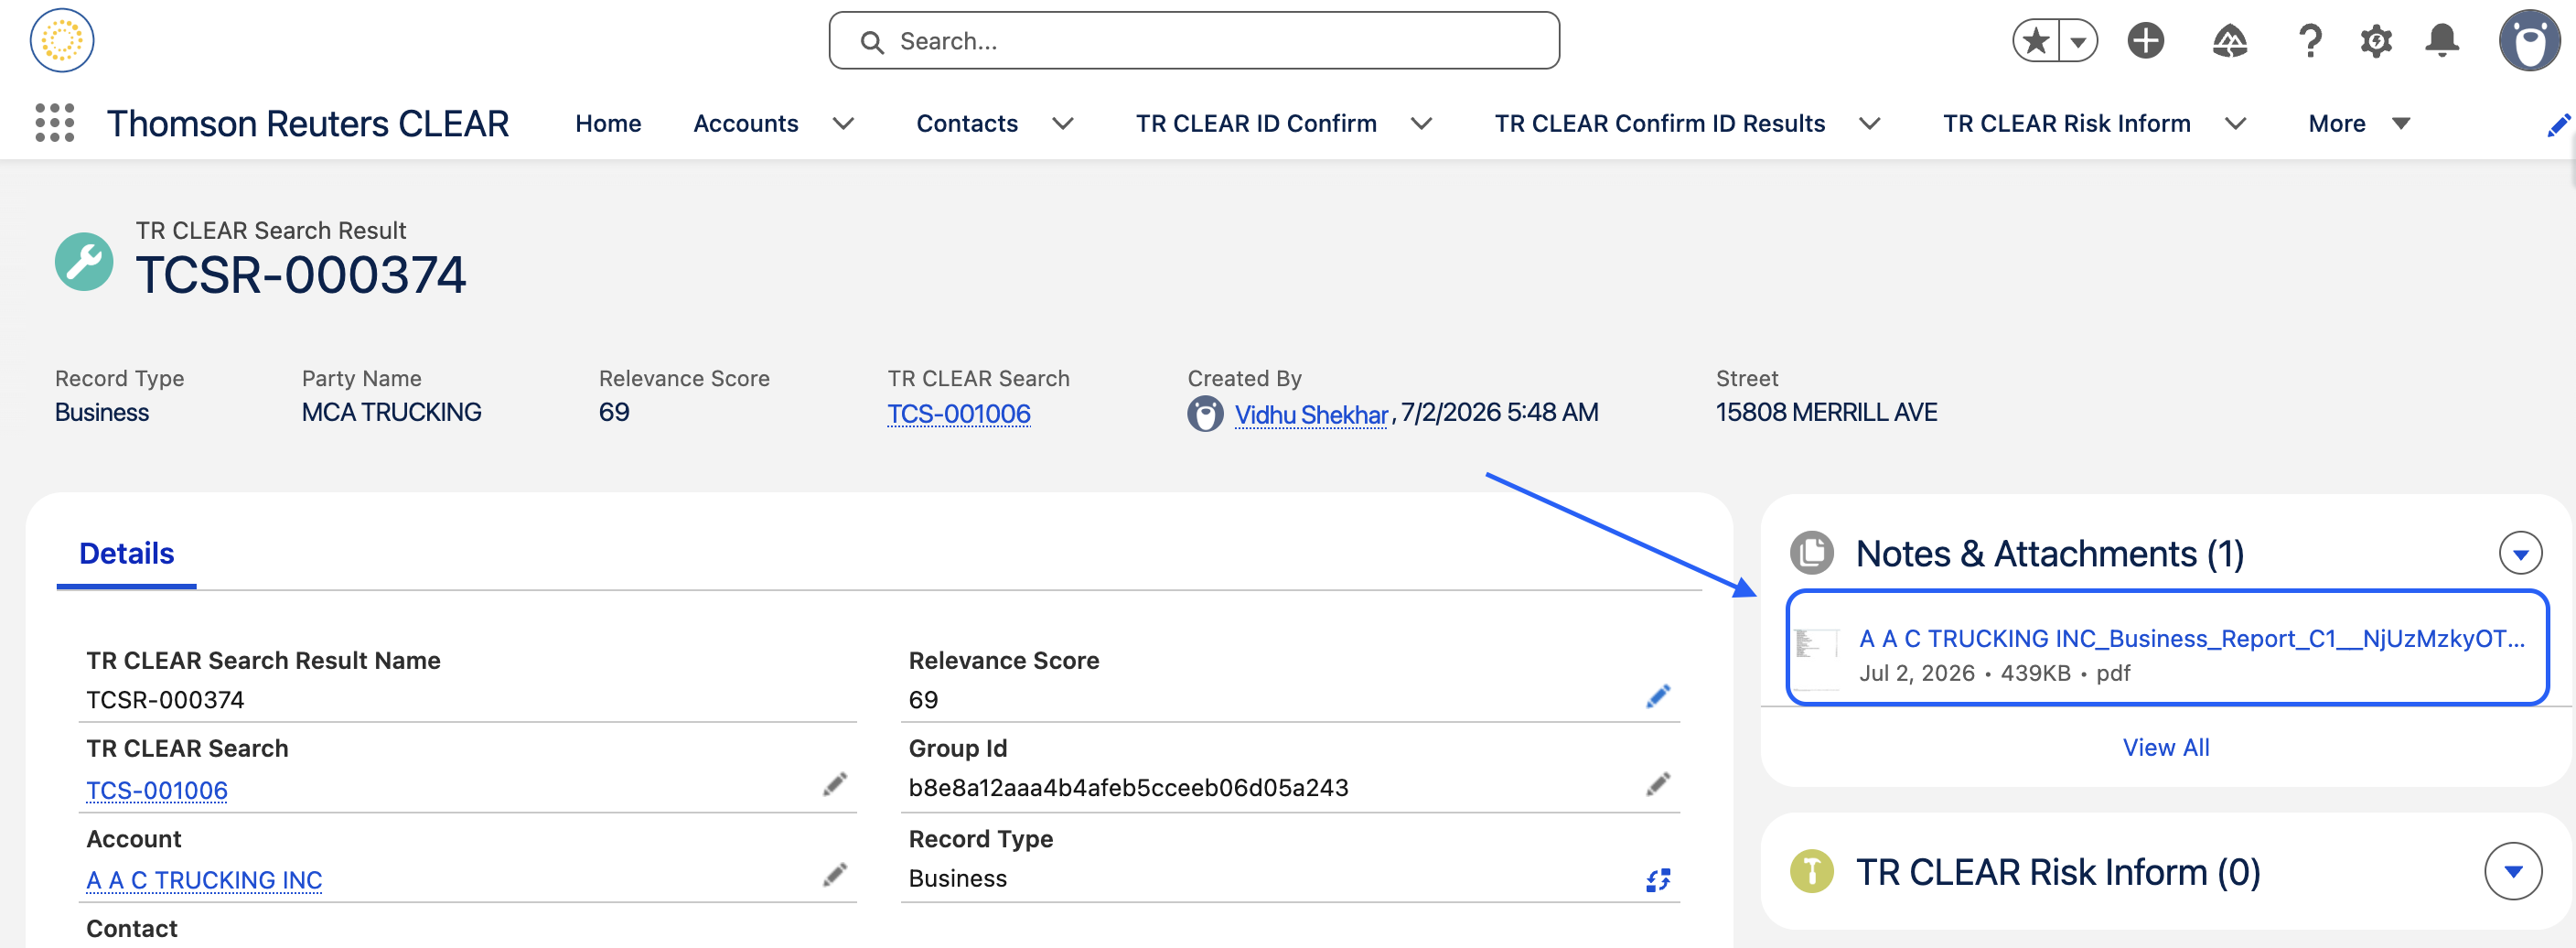
Task: Click the Street value 15808 MERRILL AVE
Action: coord(1826,412)
